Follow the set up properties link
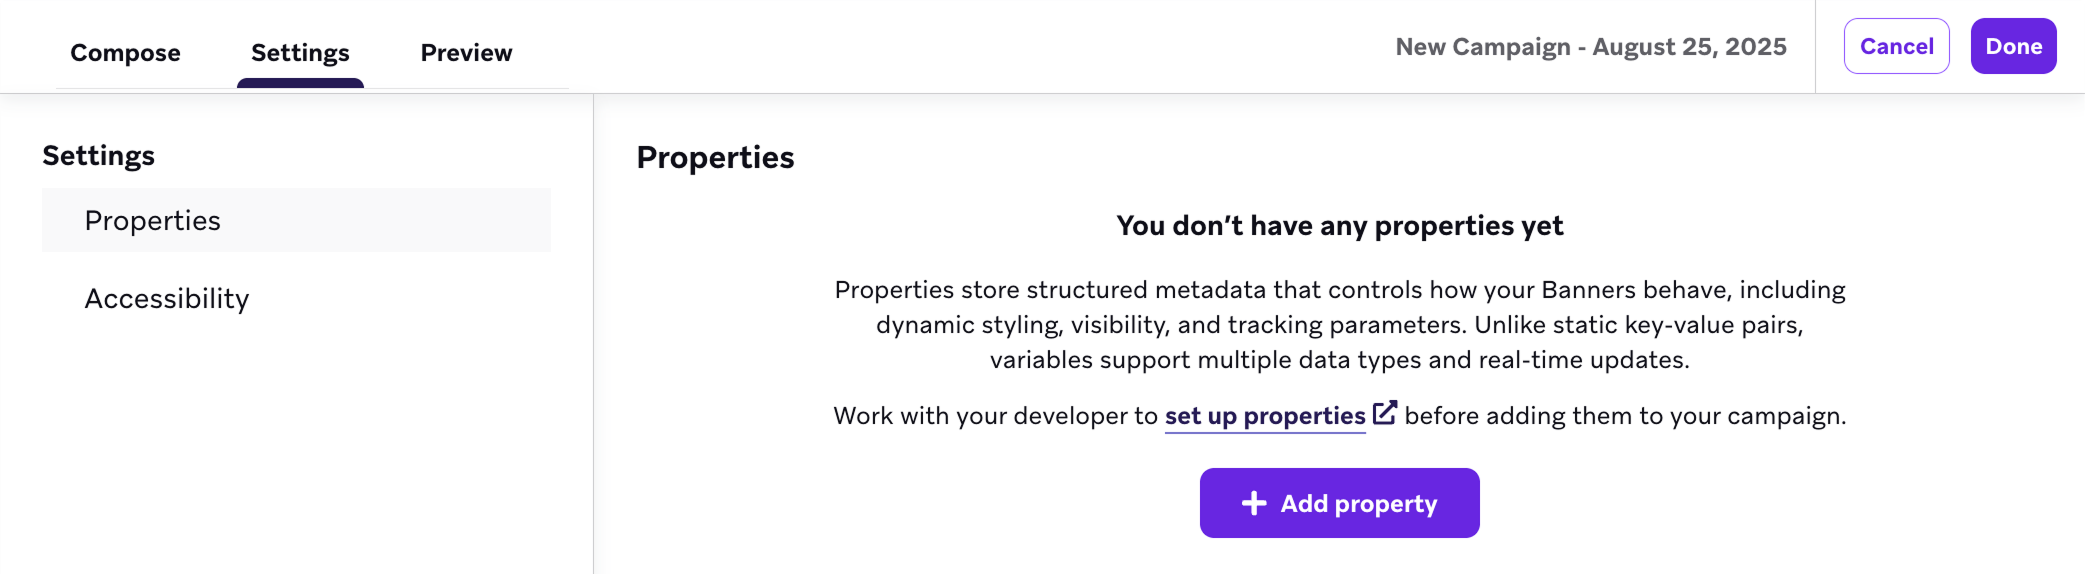Viewport: 2085px width, 574px height. [1265, 416]
